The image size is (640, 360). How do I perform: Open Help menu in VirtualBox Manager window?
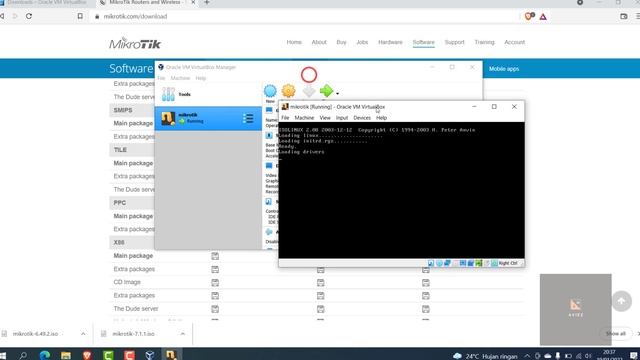point(200,78)
